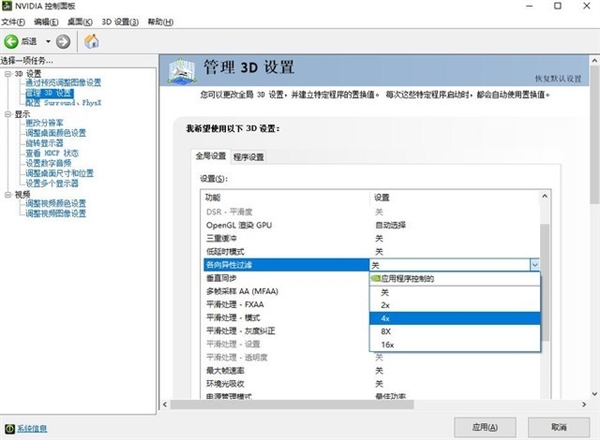Image resolution: width=600 pixels, height=440 pixels.
Task: Open the 3D 设置(3) menu
Action: pyautogui.click(x=120, y=22)
